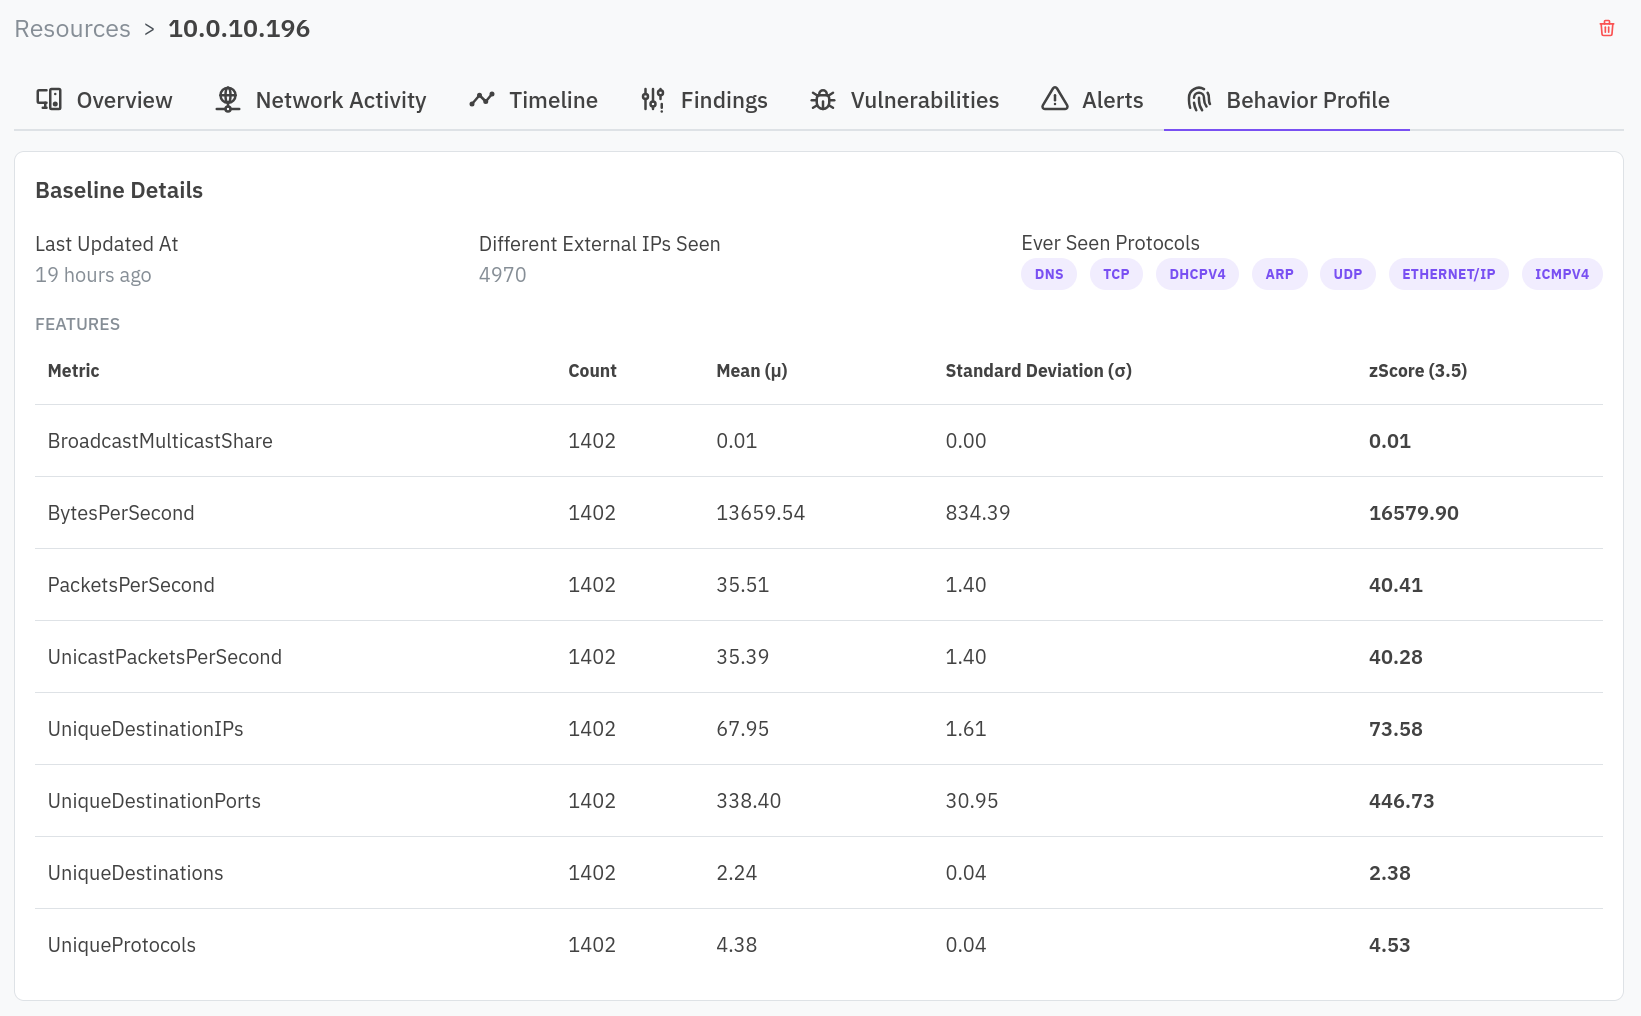Viewport: 1641px width, 1016px height.
Task: Navigate back to Resources breadcrumb
Action: 72,29
